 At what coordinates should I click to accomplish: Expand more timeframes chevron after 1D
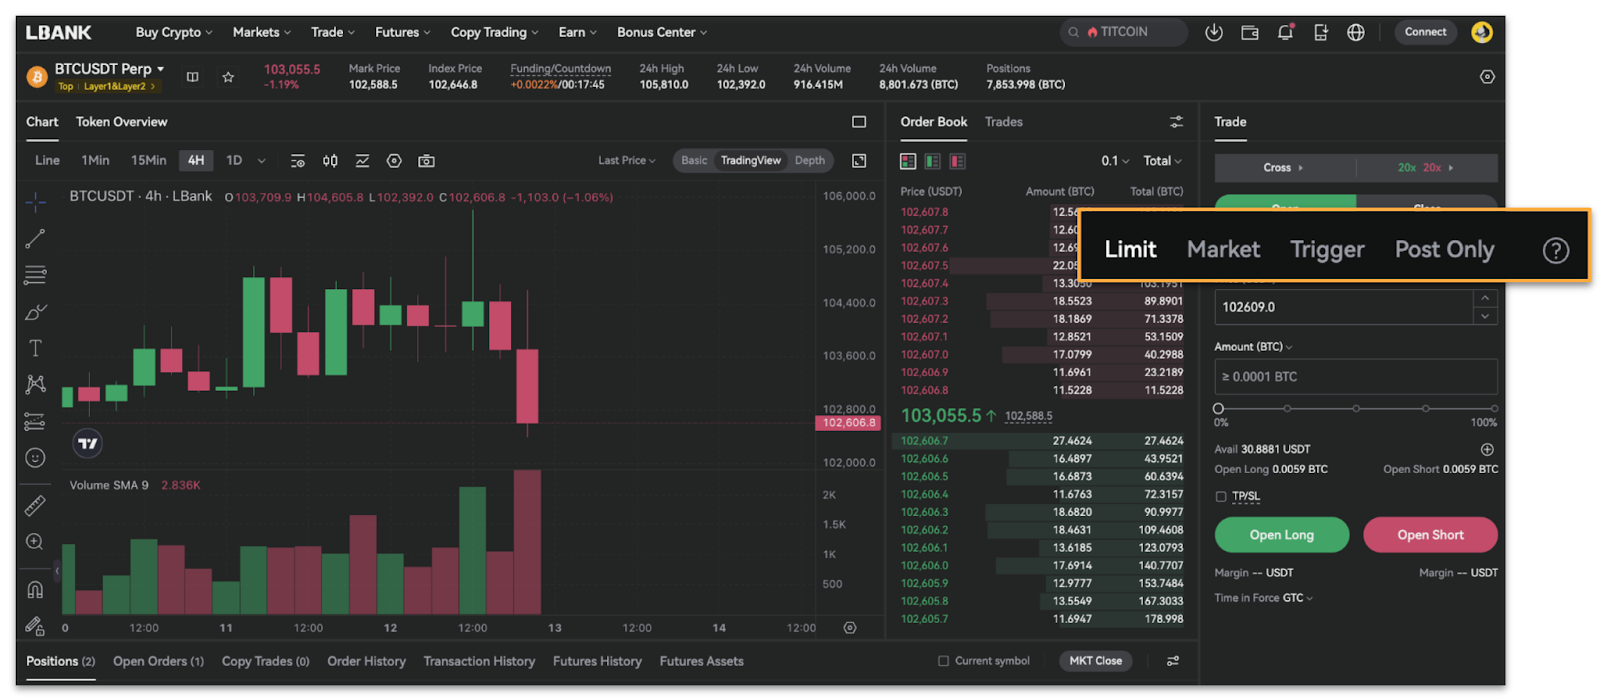coord(262,161)
